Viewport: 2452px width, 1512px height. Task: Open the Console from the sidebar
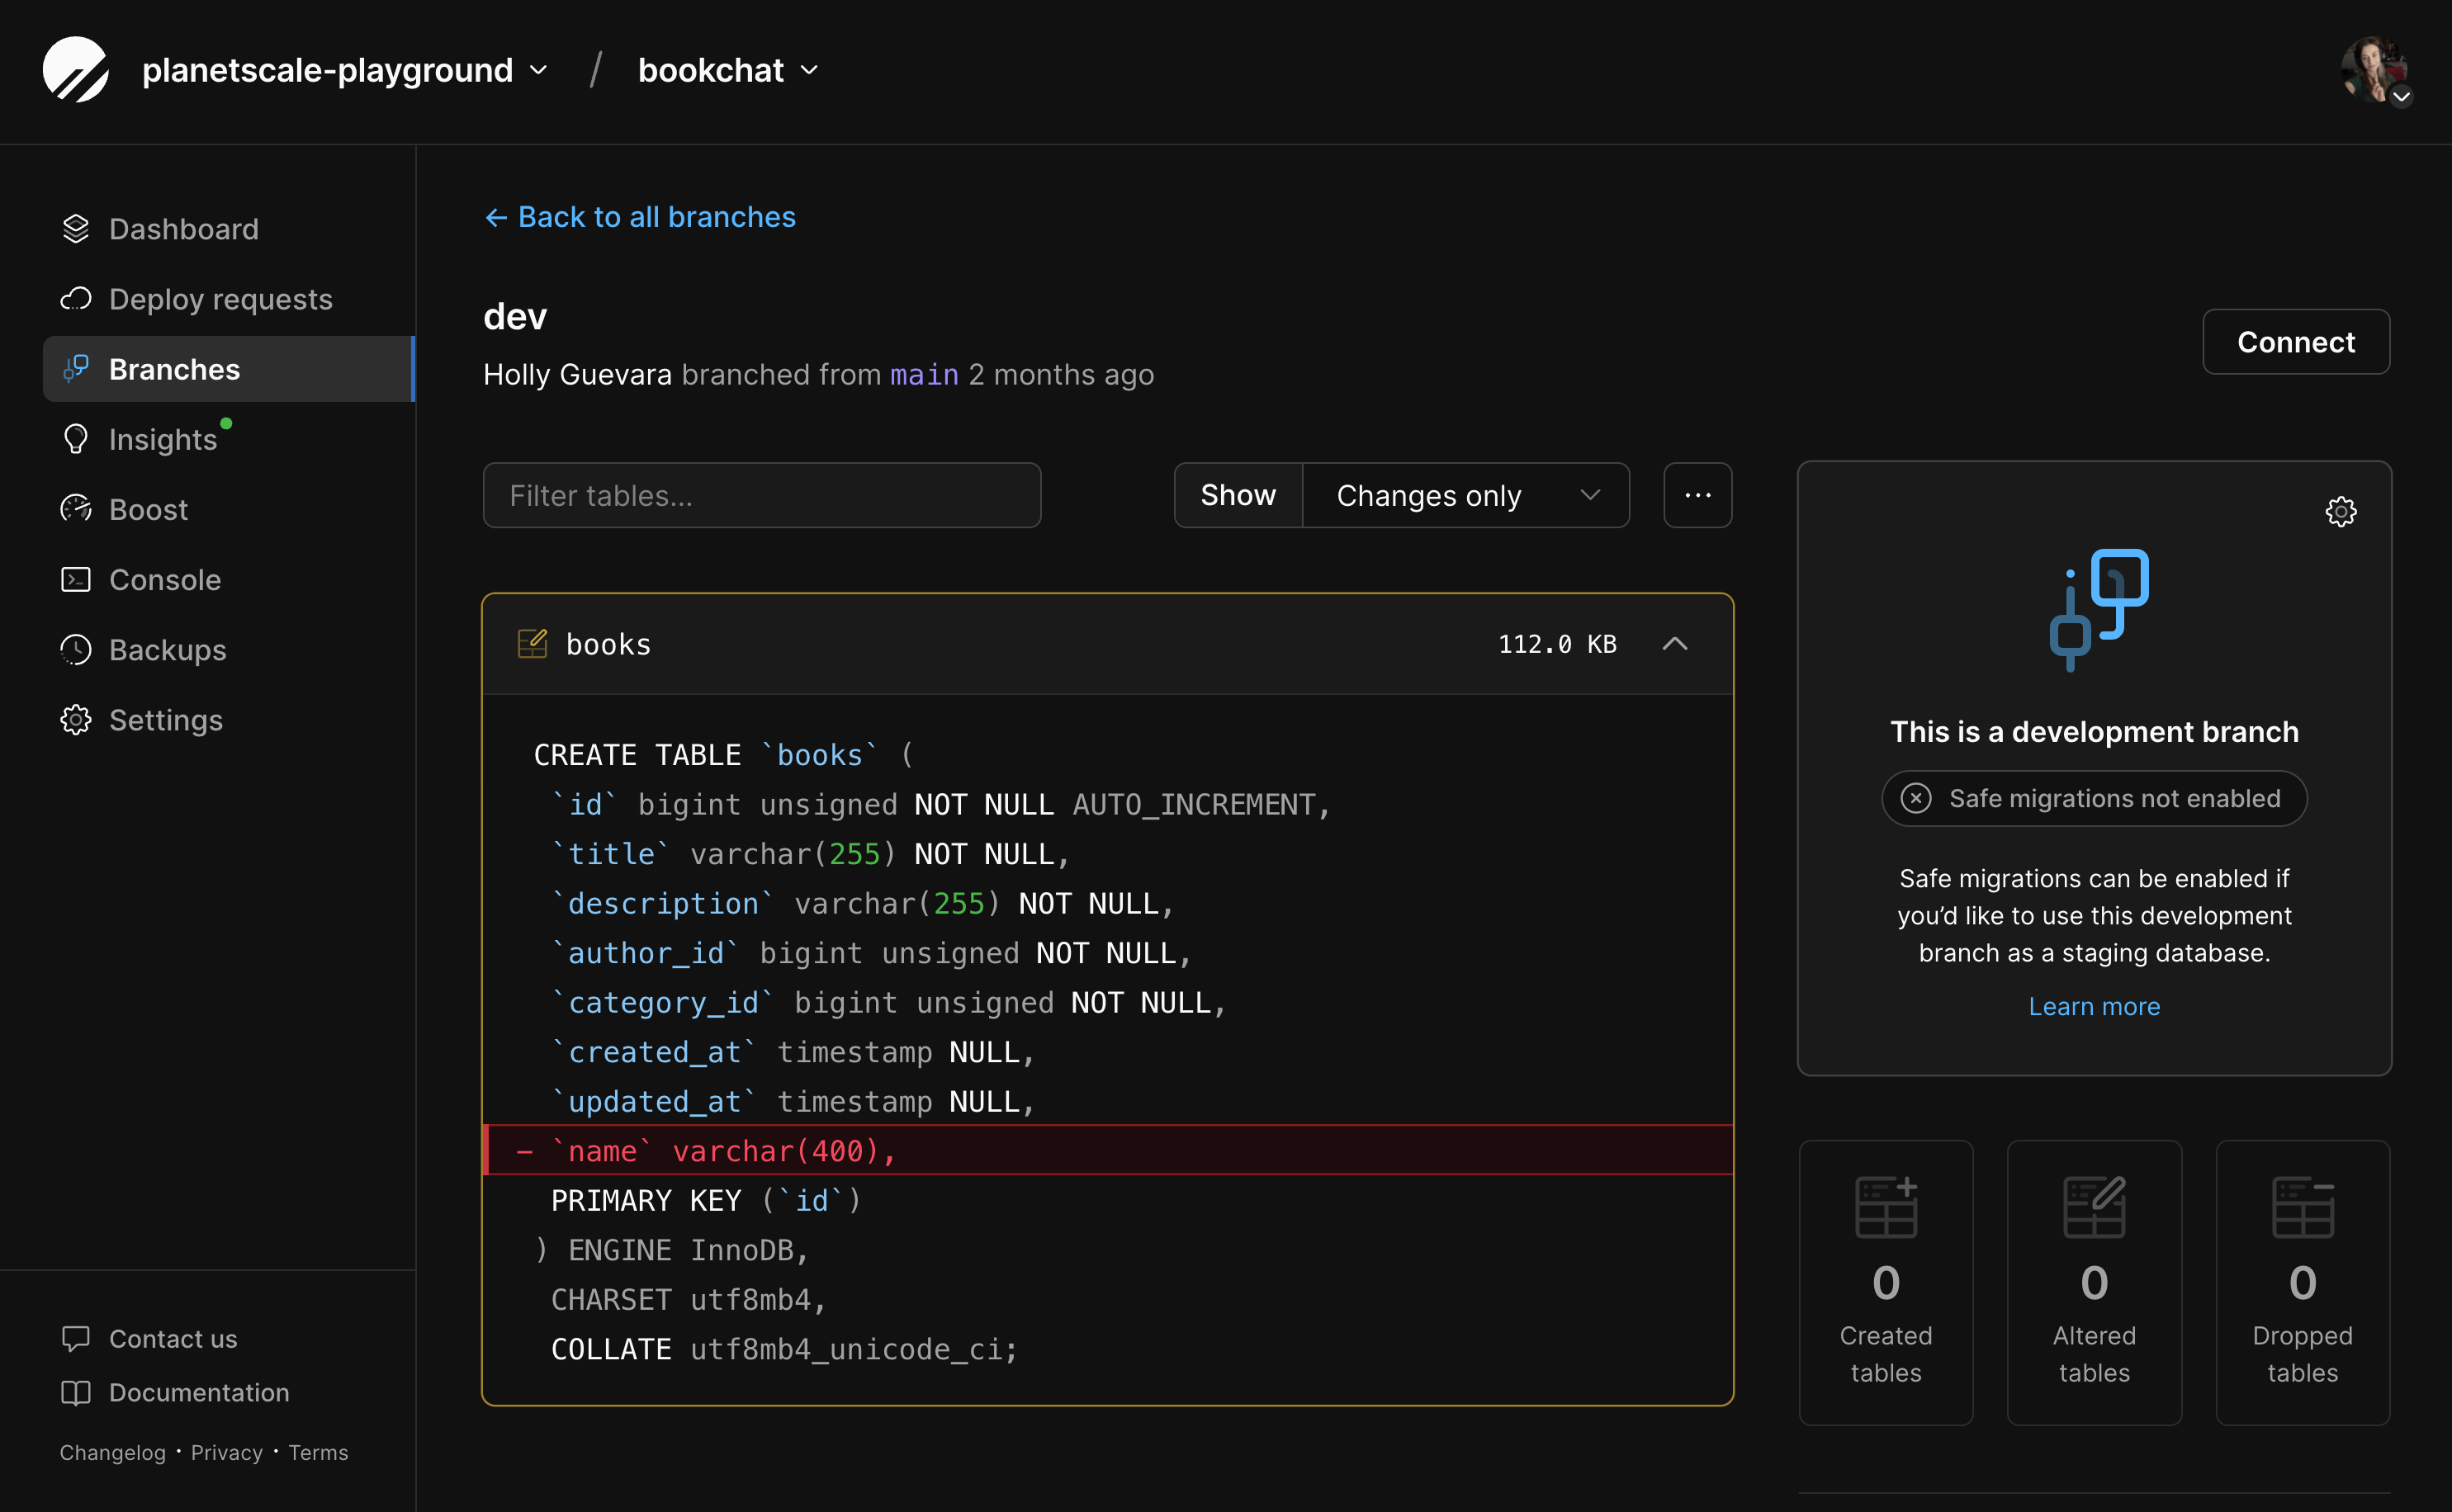pos(164,579)
